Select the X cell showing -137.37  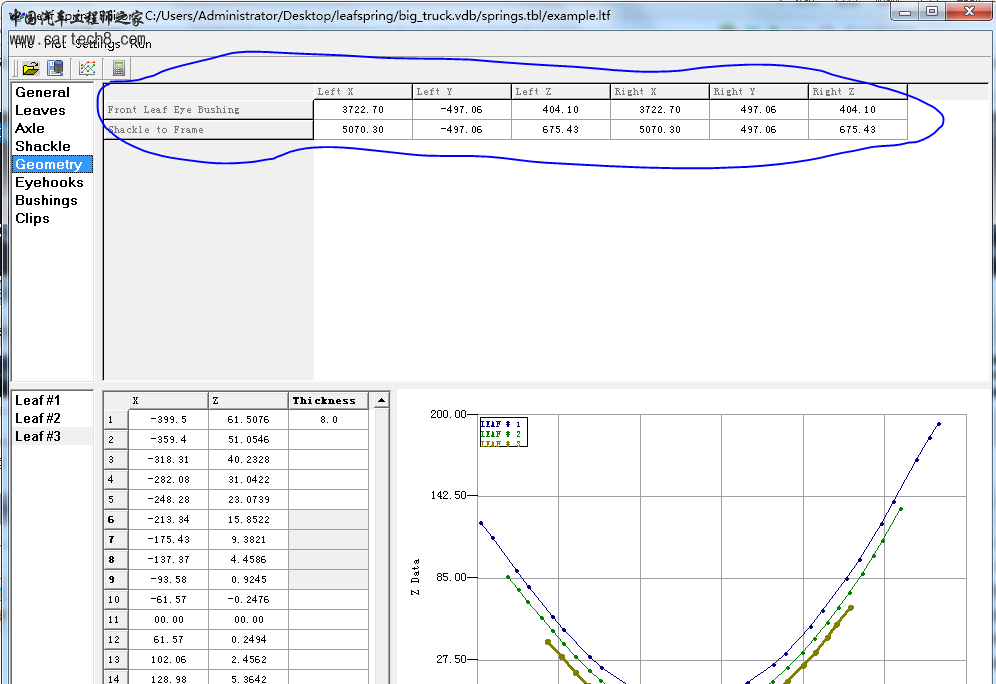tap(168, 560)
